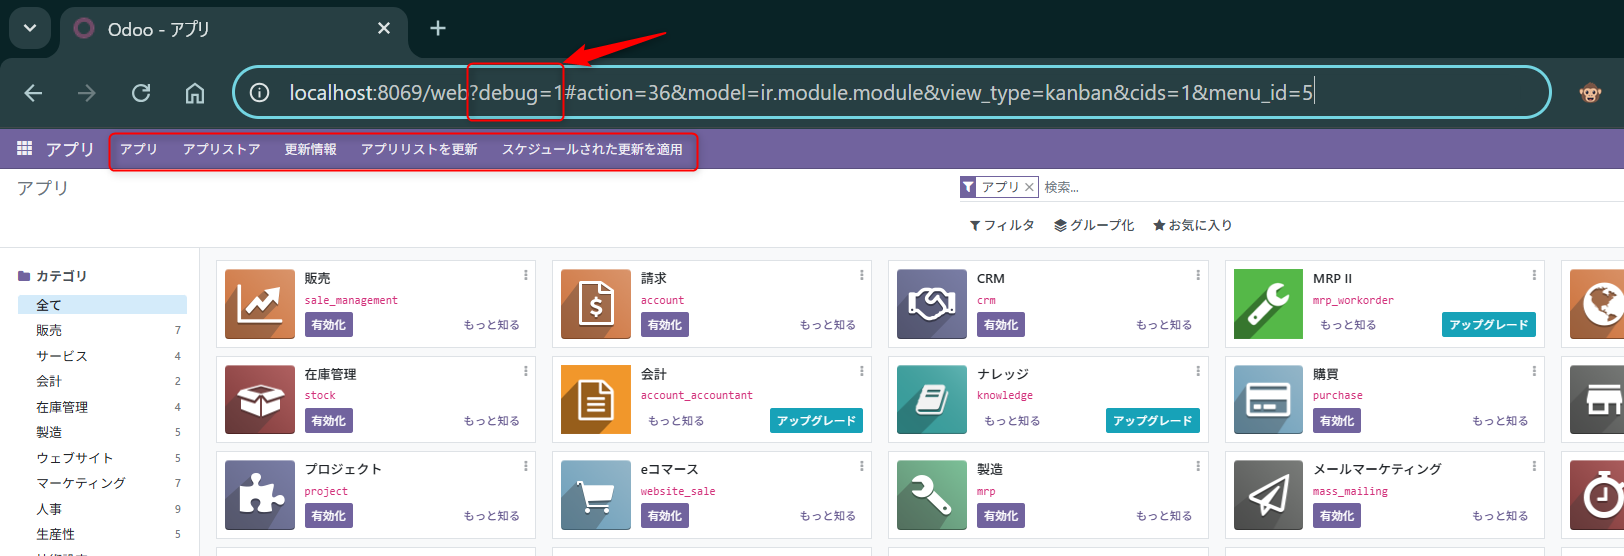This screenshot has height=556, width=1624.
Task: Open a new browser tab
Action: pyautogui.click(x=438, y=28)
